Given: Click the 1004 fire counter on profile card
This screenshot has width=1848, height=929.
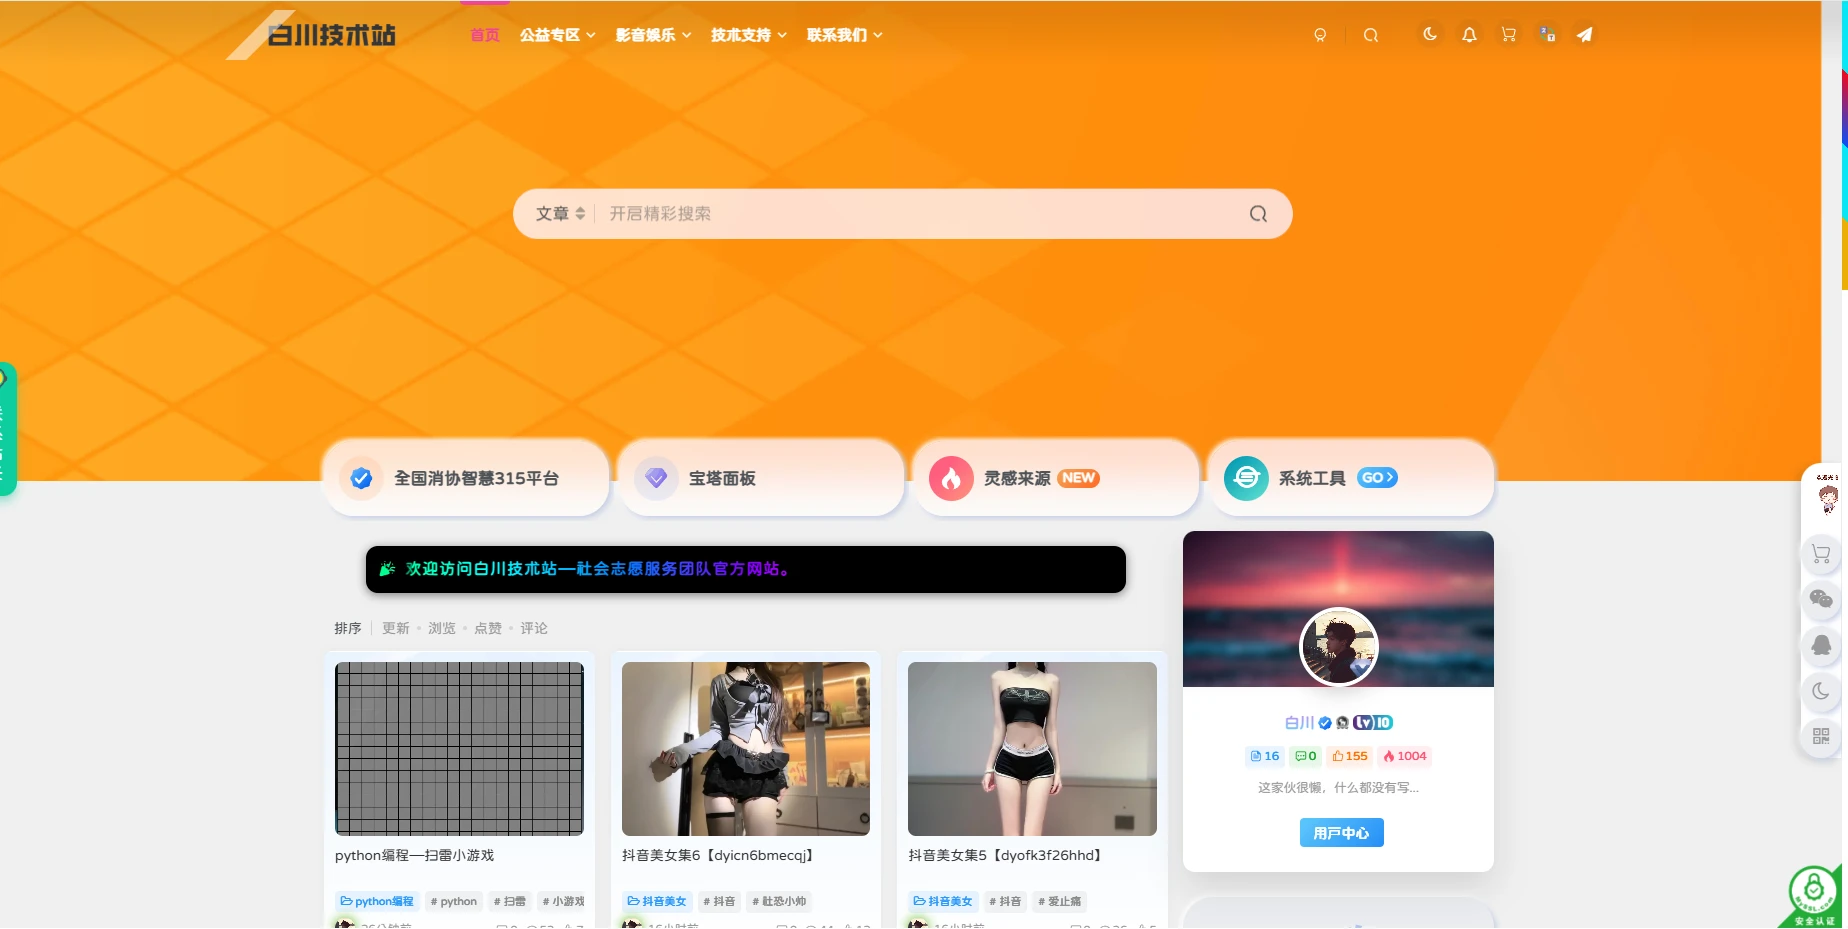Looking at the screenshot, I should tap(1404, 756).
